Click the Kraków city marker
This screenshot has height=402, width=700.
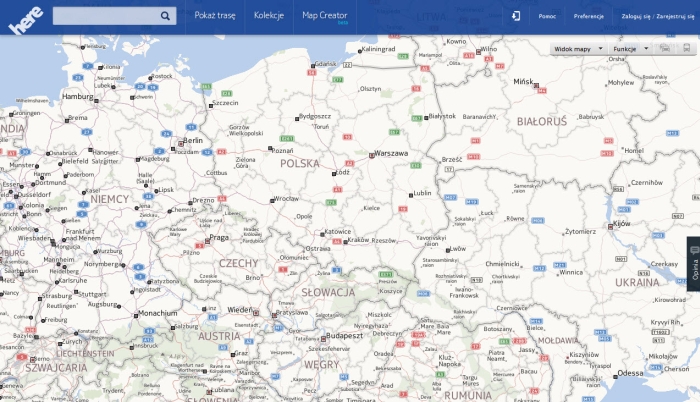click(345, 242)
